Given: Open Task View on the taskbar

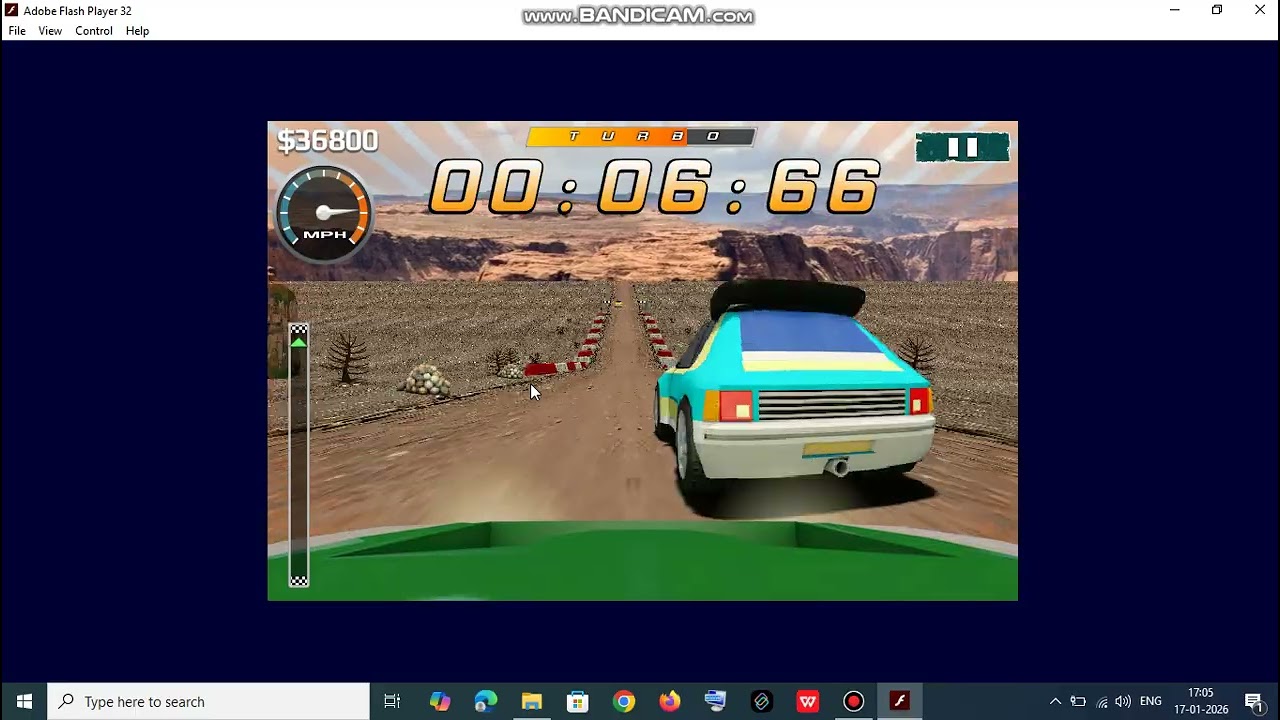Looking at the screenshot, I should [392, 701].
